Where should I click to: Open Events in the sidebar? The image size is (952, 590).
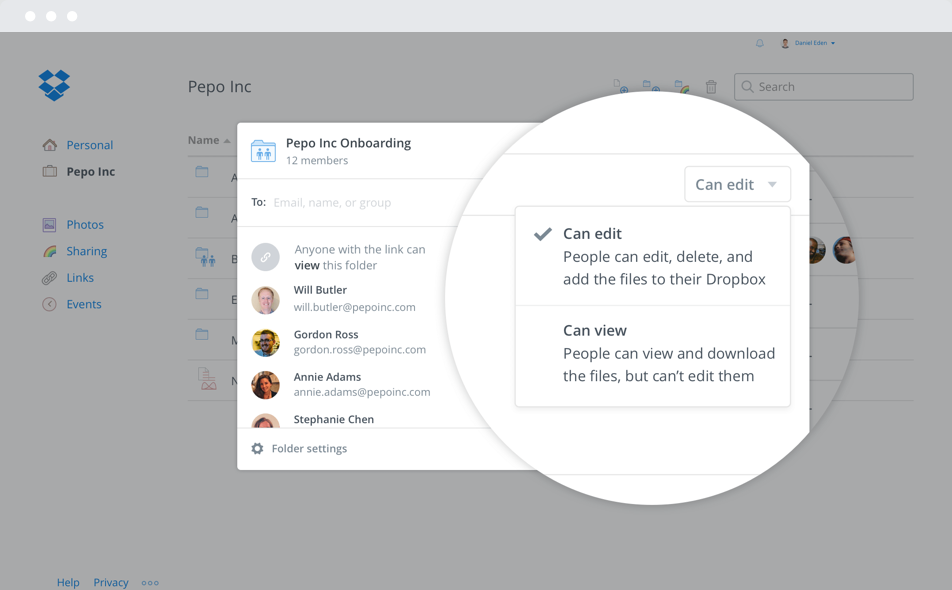pos(84,304)
